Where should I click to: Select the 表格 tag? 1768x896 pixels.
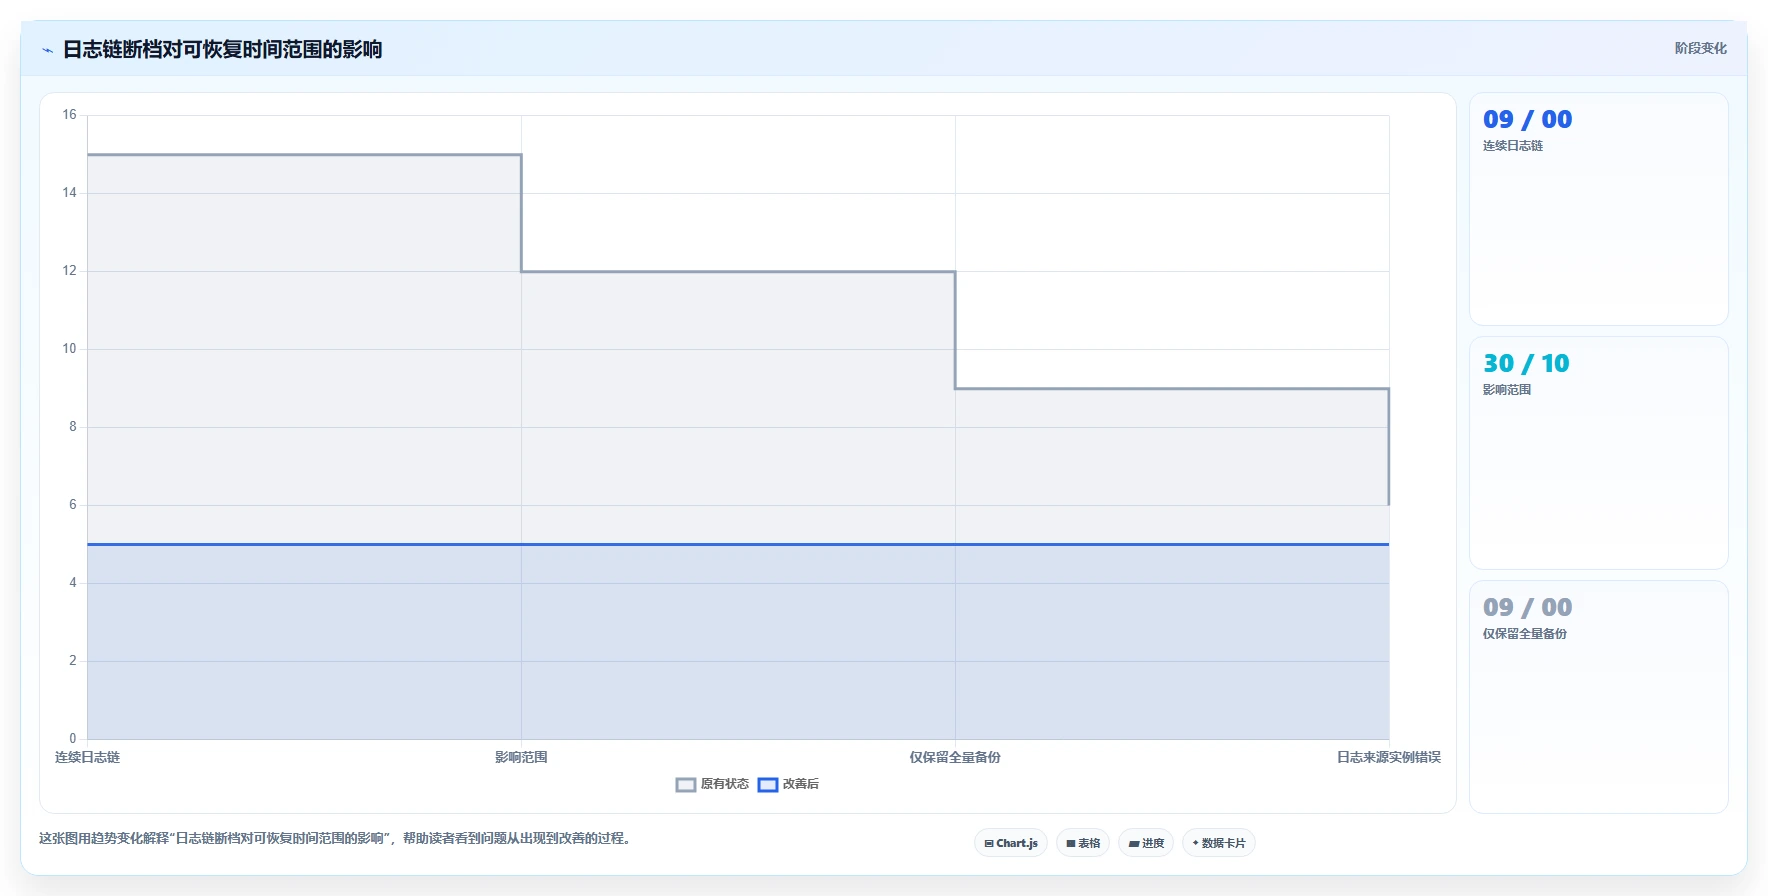pyautogui.click(x=1083, y=843)
